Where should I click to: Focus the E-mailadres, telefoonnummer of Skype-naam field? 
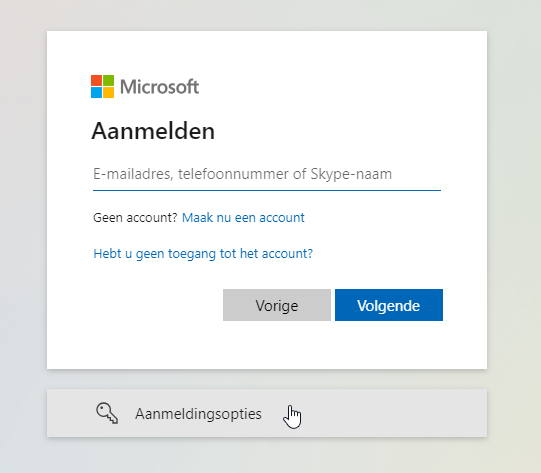[267, 174]
